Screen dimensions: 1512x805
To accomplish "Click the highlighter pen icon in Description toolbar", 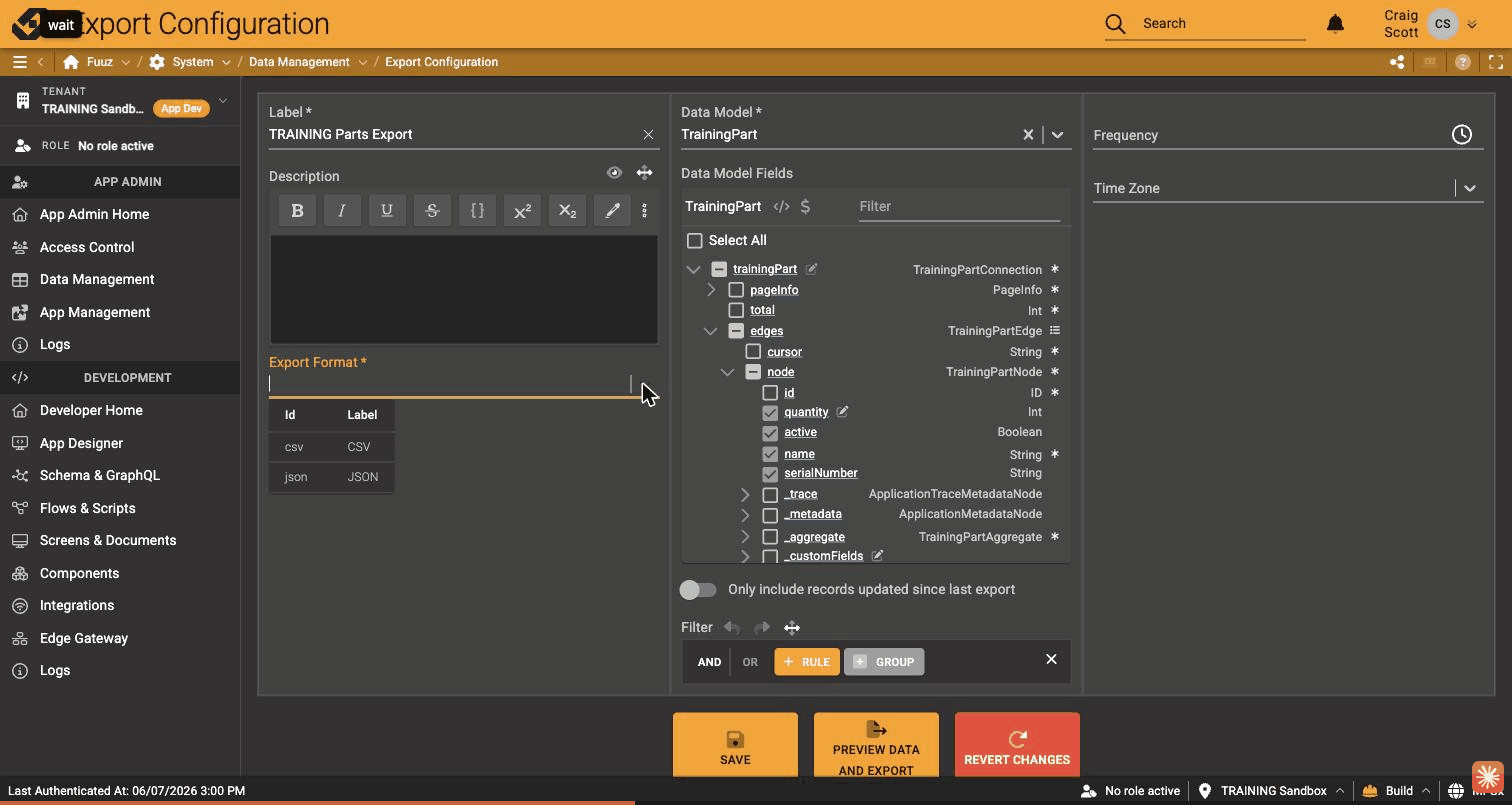I will tap(612, 210).
